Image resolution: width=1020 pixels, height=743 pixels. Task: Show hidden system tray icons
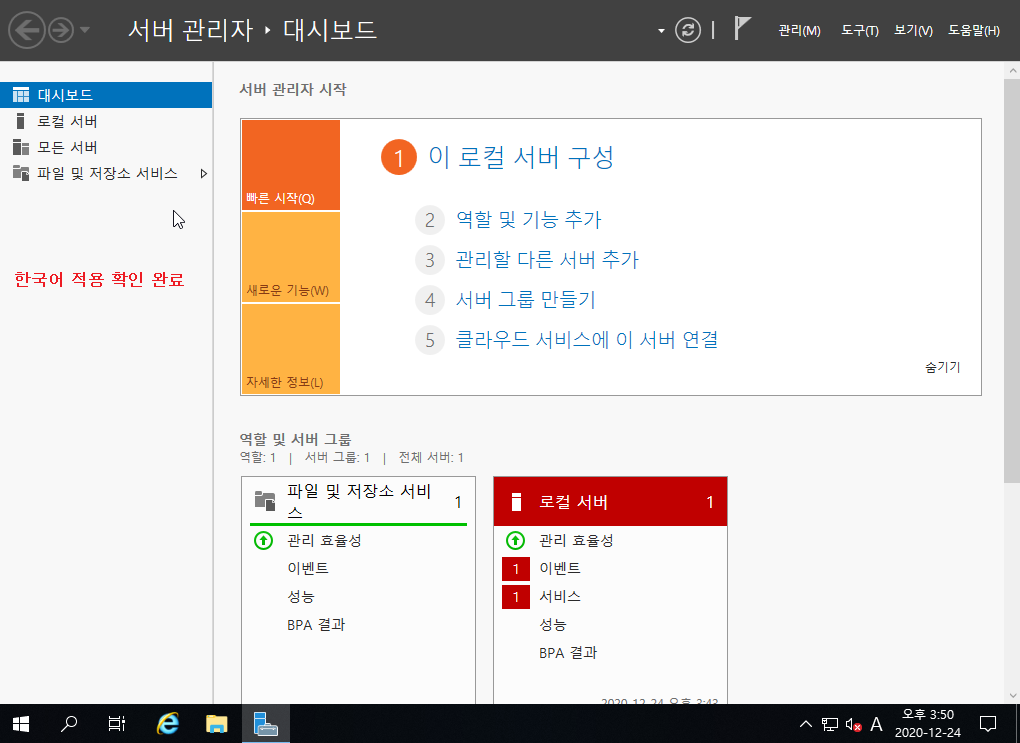(x=805, y=723)
